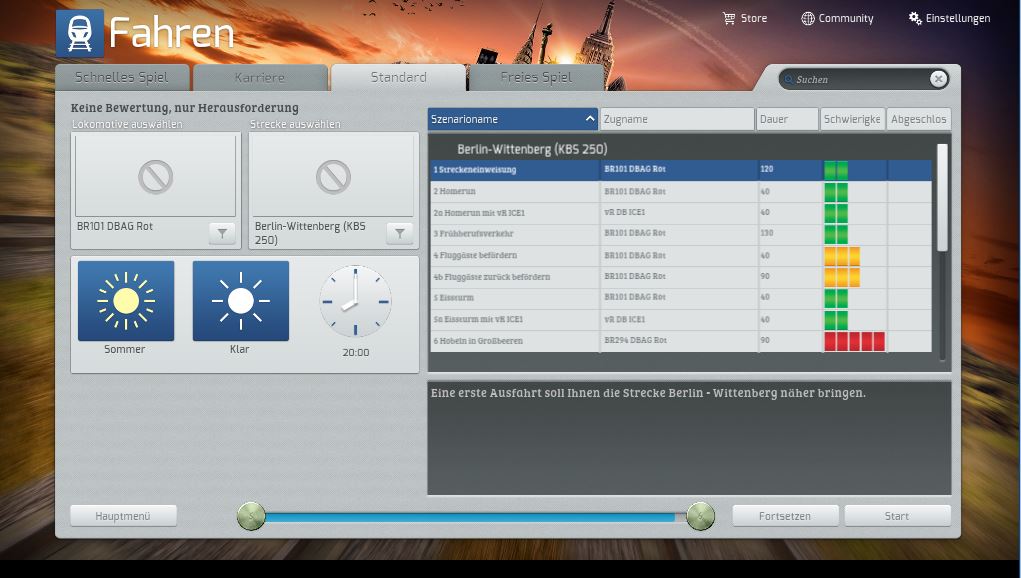Switch to the Karriere tab
This screenshot has width=1021, height=578.
[x=260, y=77]
